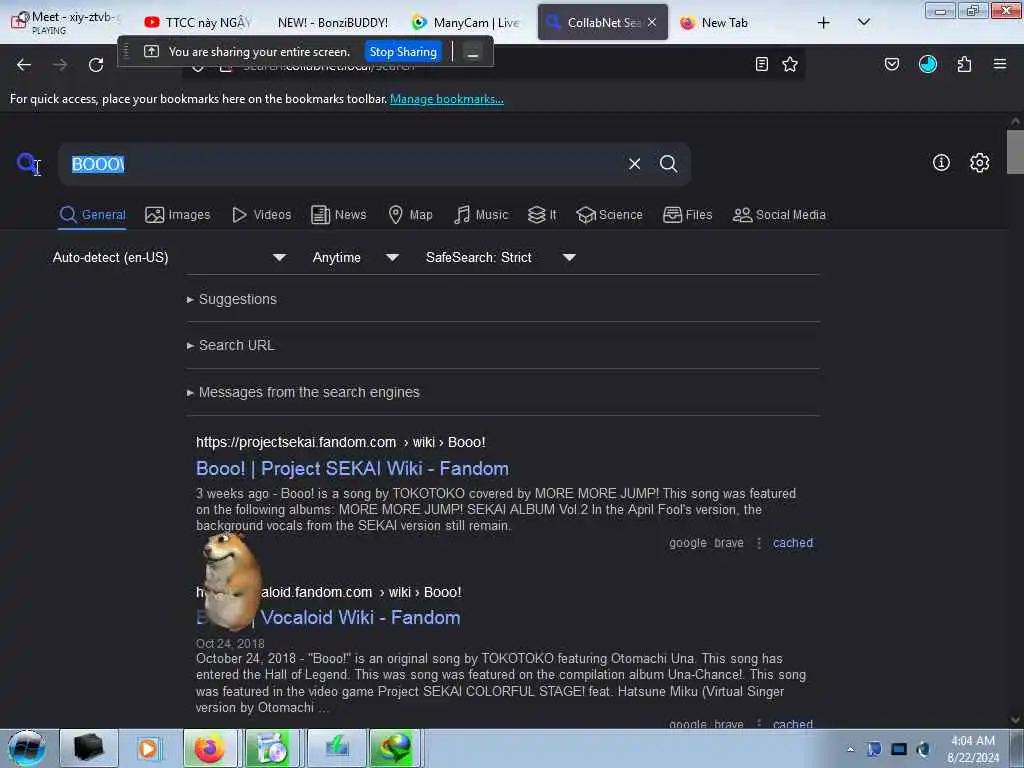Open the media player taskbar icon

(x=148, y=748)
